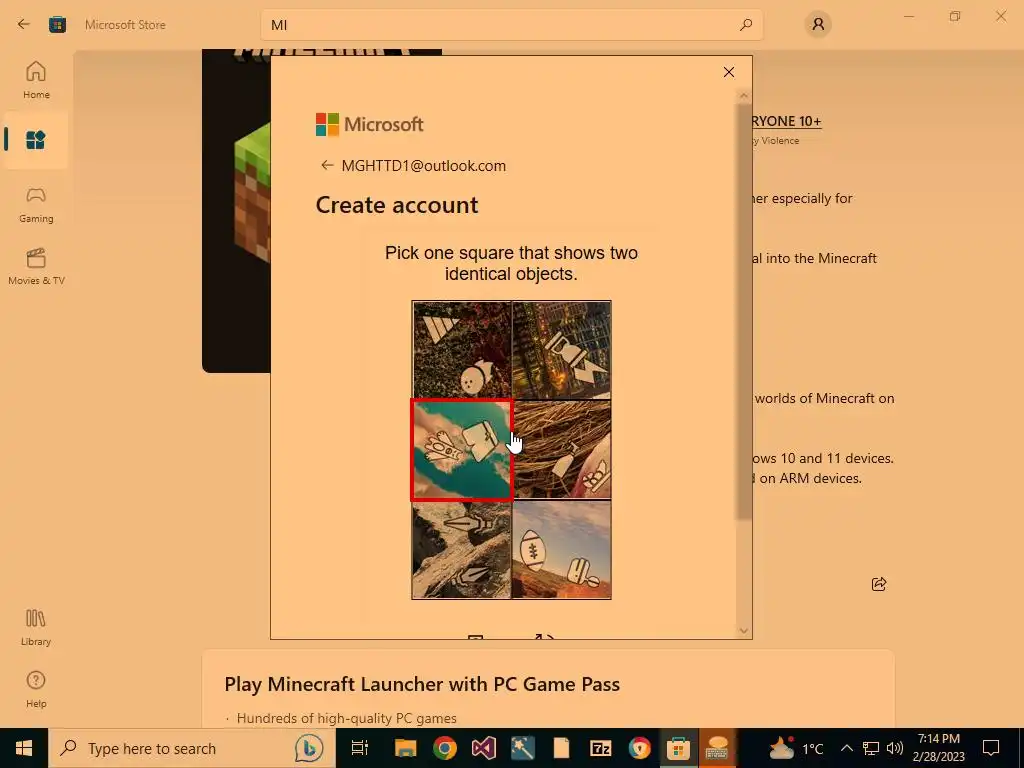Pick captcha square with triangles and bowling pin

click(462, 349)
